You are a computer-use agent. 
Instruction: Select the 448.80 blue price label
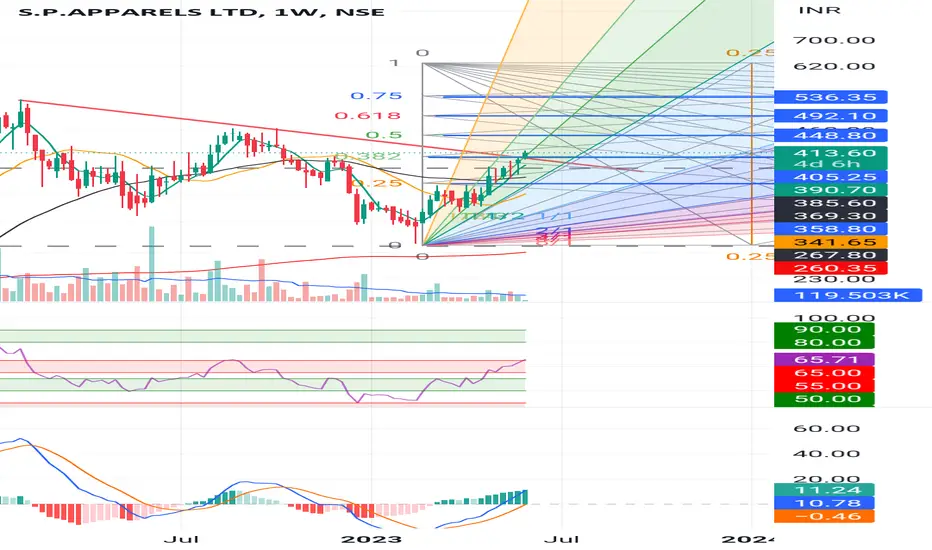pyautogui.click(x=830, y=136)
